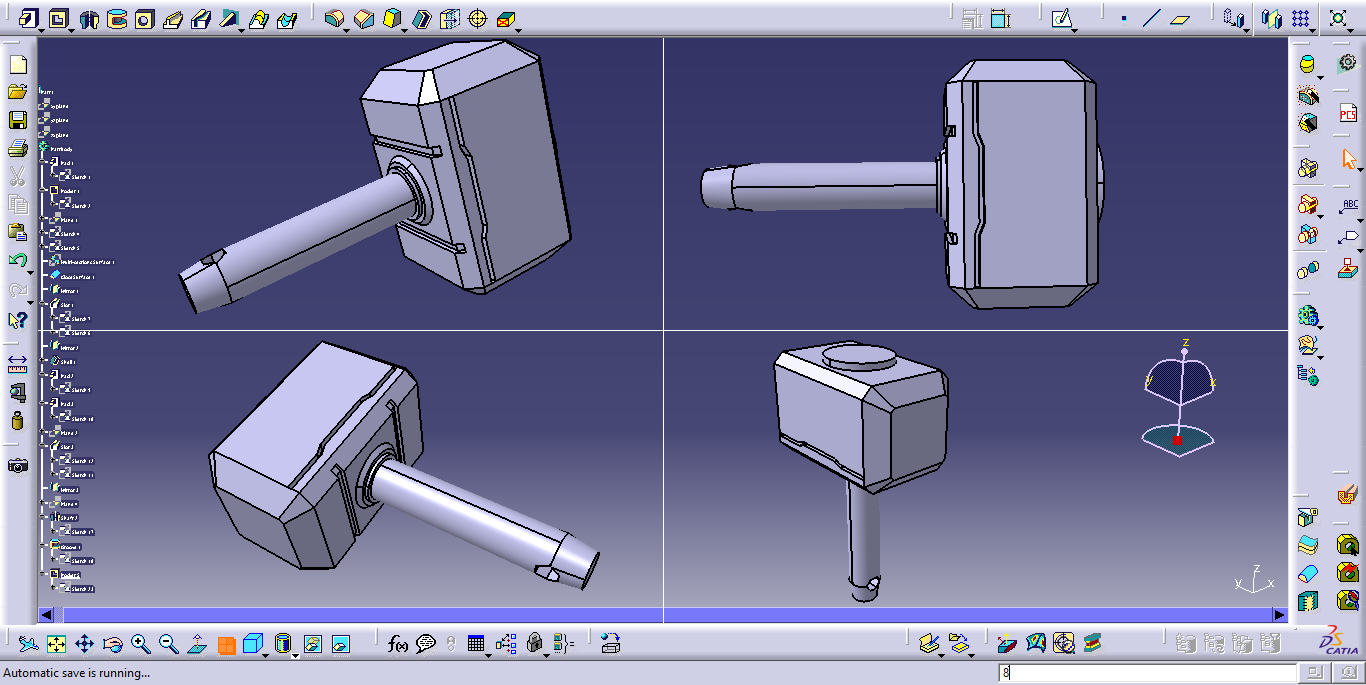Swap the visible space

341,644
